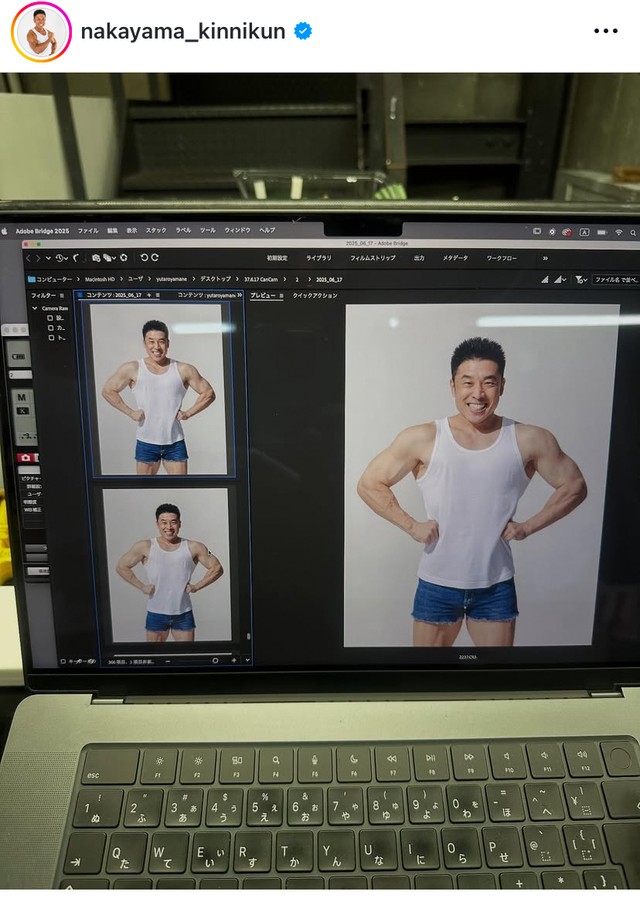This screenshot has height=898, width=640.
Task: Expand more workspaces chevron after ワークフロー
Action: (x=545, y=258)
